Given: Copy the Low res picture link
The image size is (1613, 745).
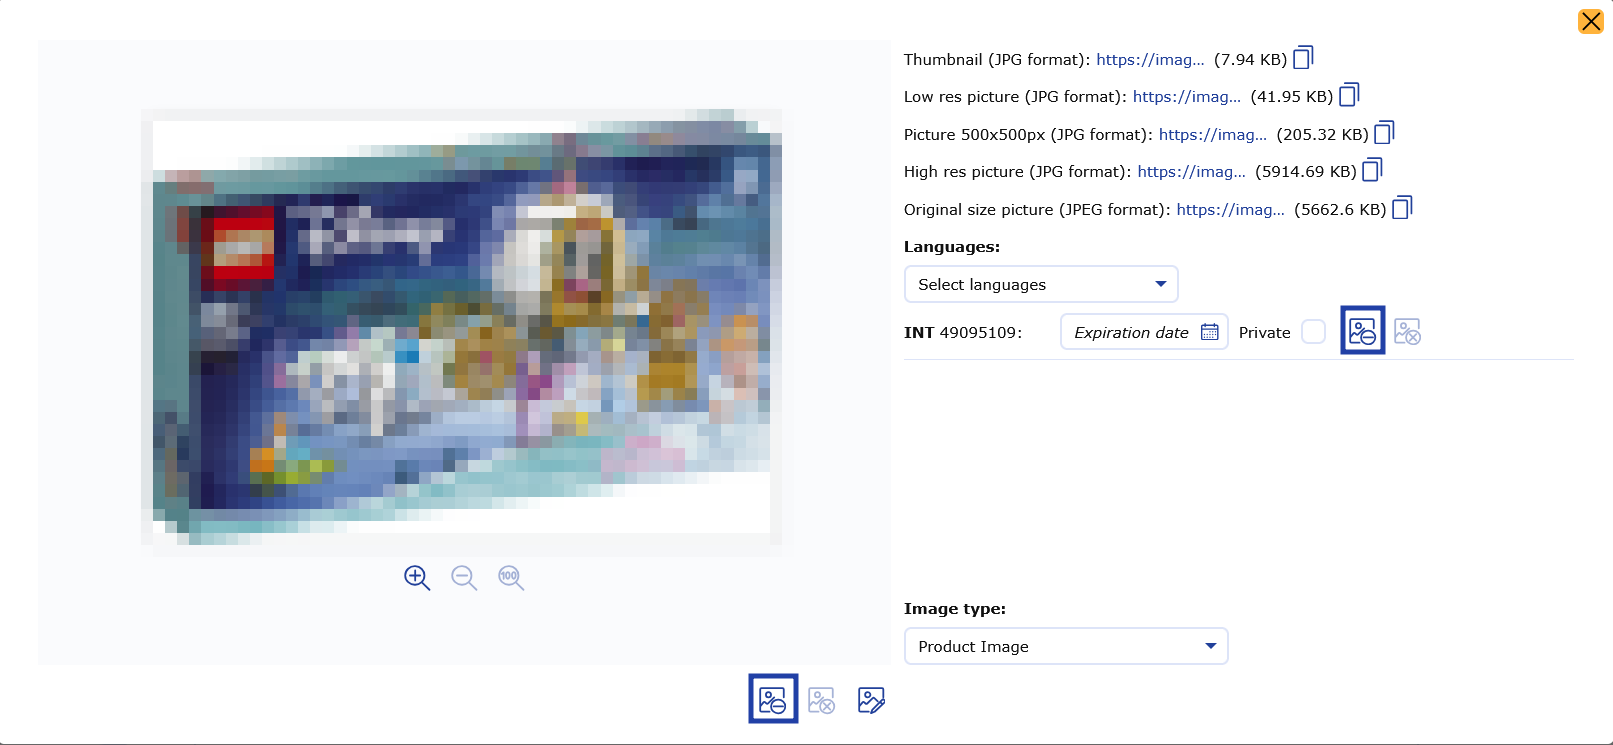Looking at the screenshot, I should click(x=1349, y=95).
